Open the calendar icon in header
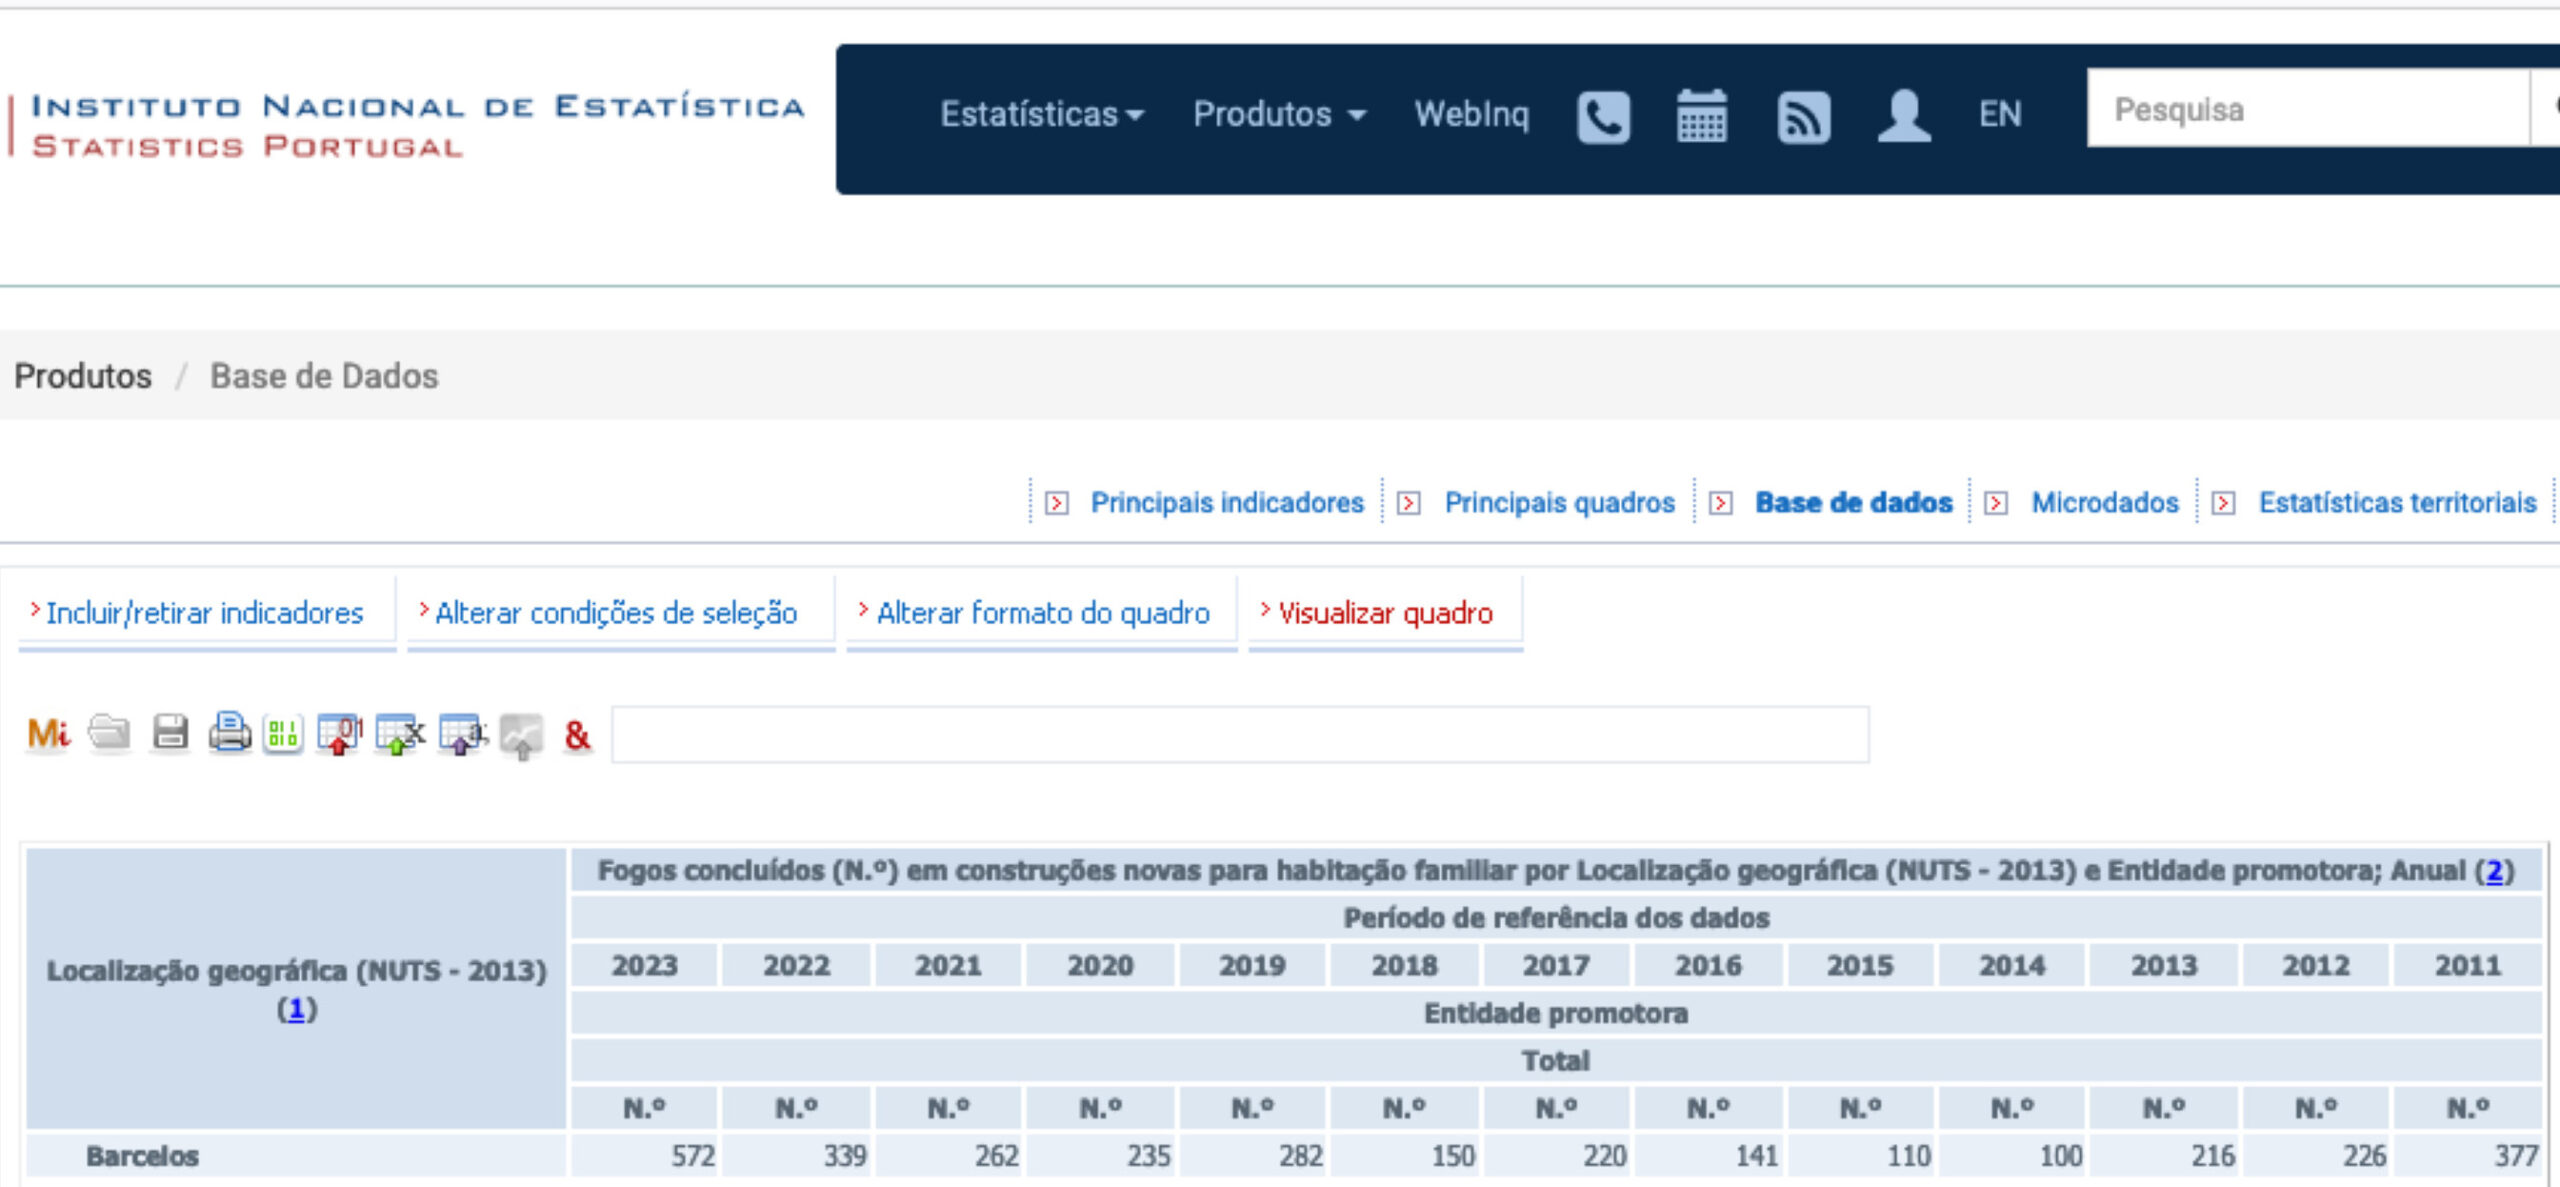 [x=1701, y=117]
